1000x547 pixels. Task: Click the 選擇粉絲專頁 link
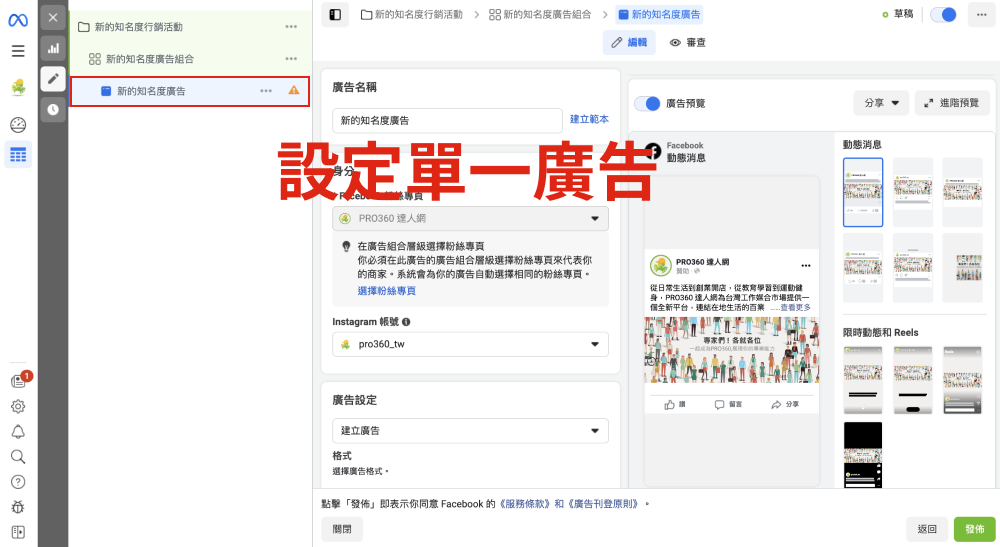[387, 291]
